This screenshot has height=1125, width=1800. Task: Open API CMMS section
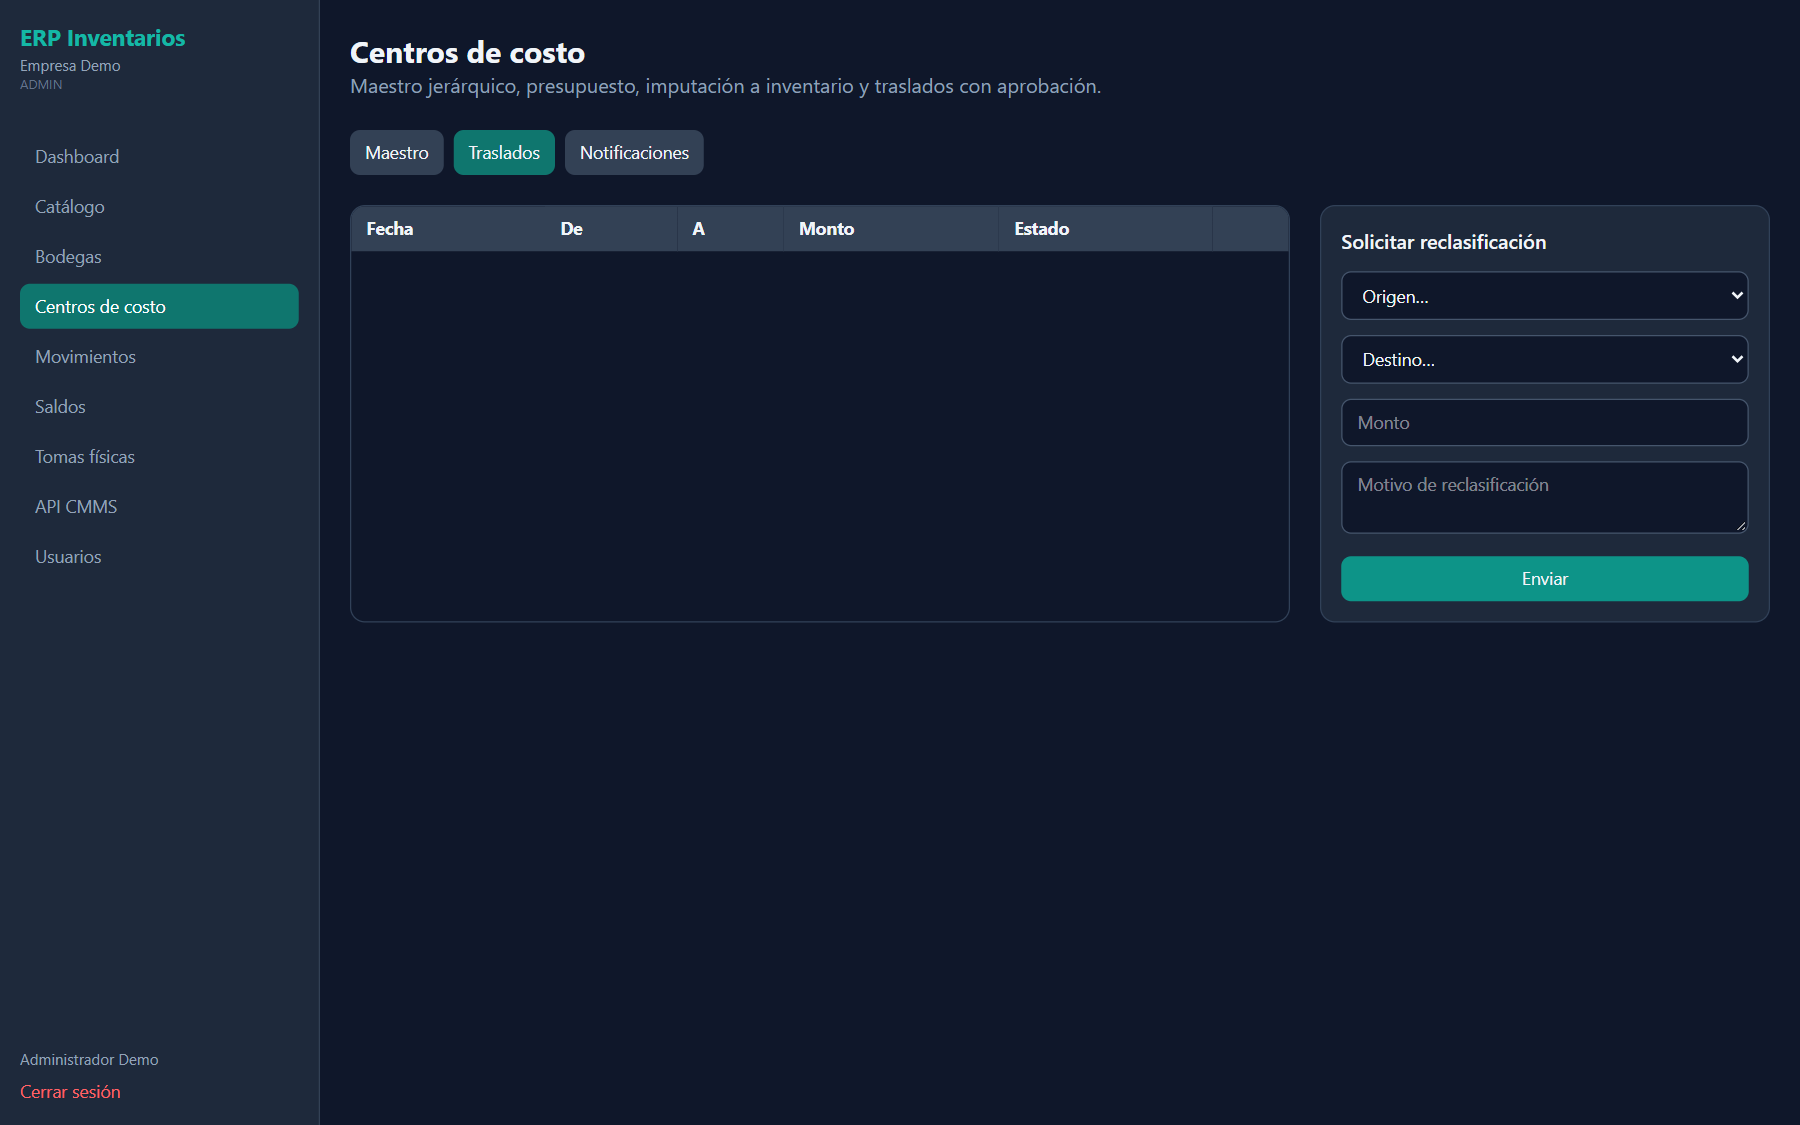159,507
